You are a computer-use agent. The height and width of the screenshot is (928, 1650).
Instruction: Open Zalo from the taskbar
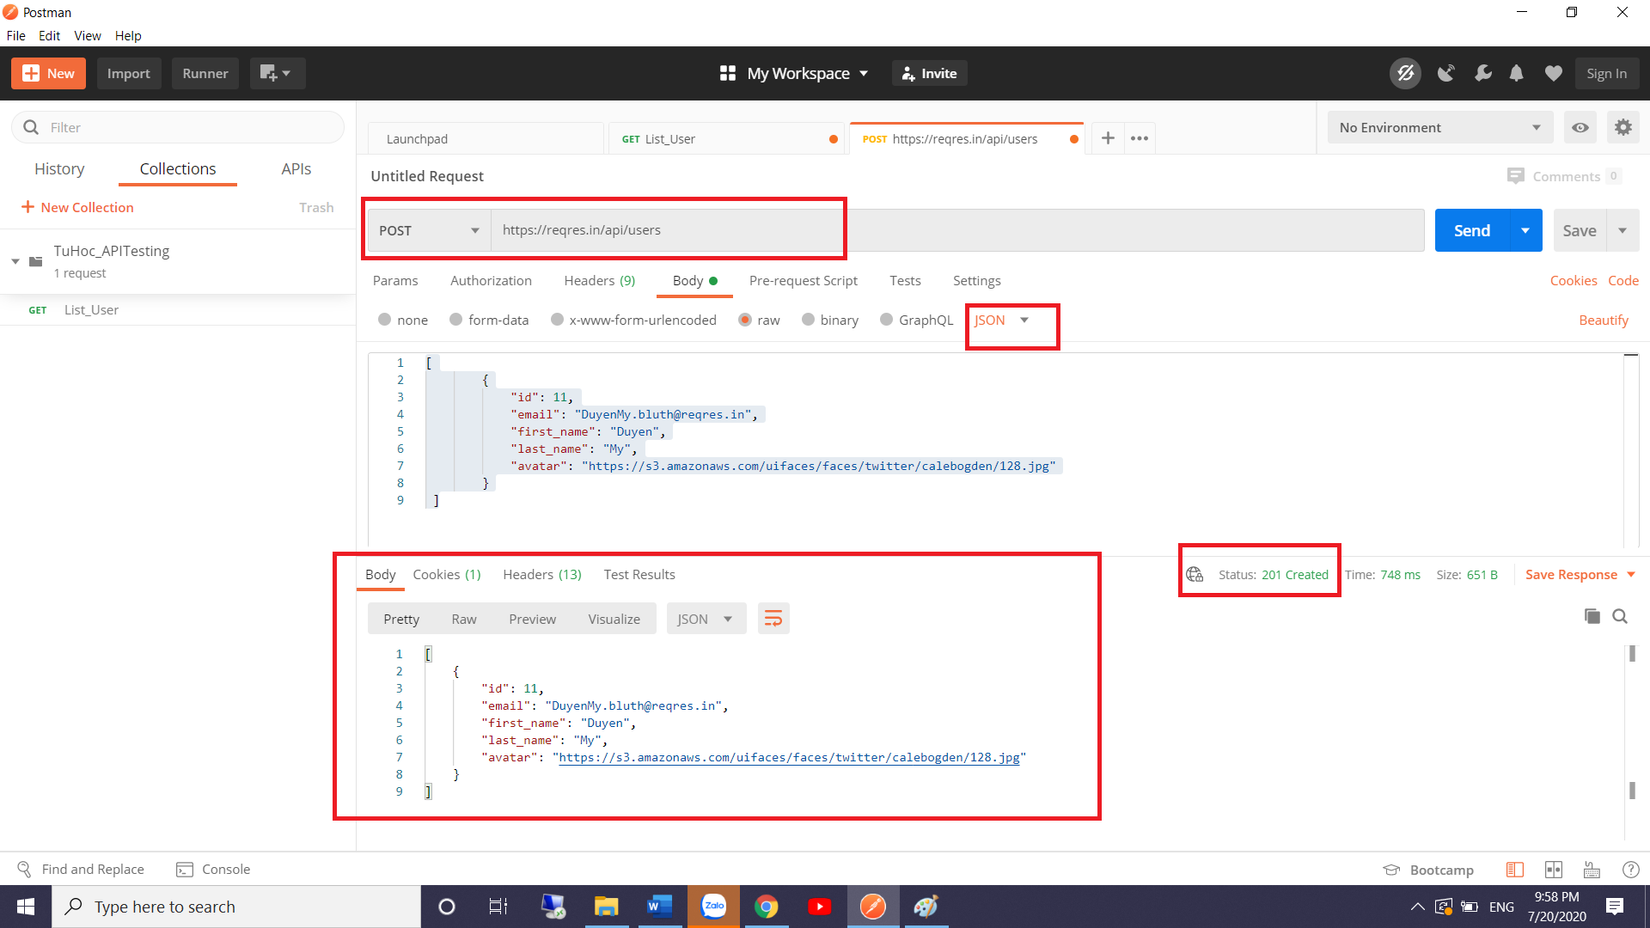(714, 907)
